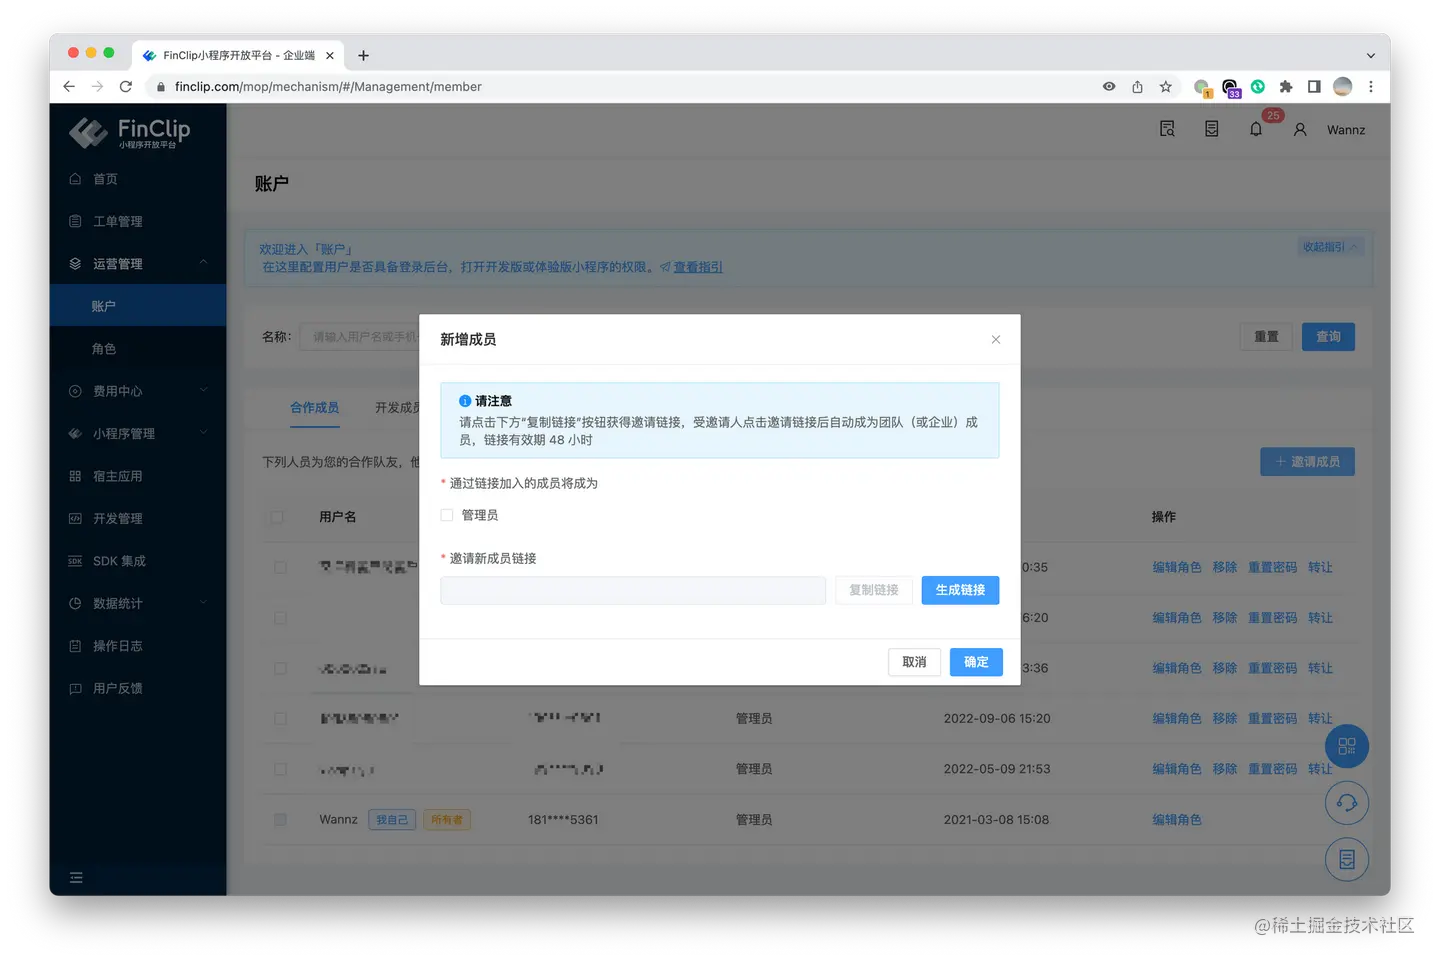Click 编辑角色 in the Wannz row
This screenshot has height=961, width=1440.
[x=1177, y=820]
